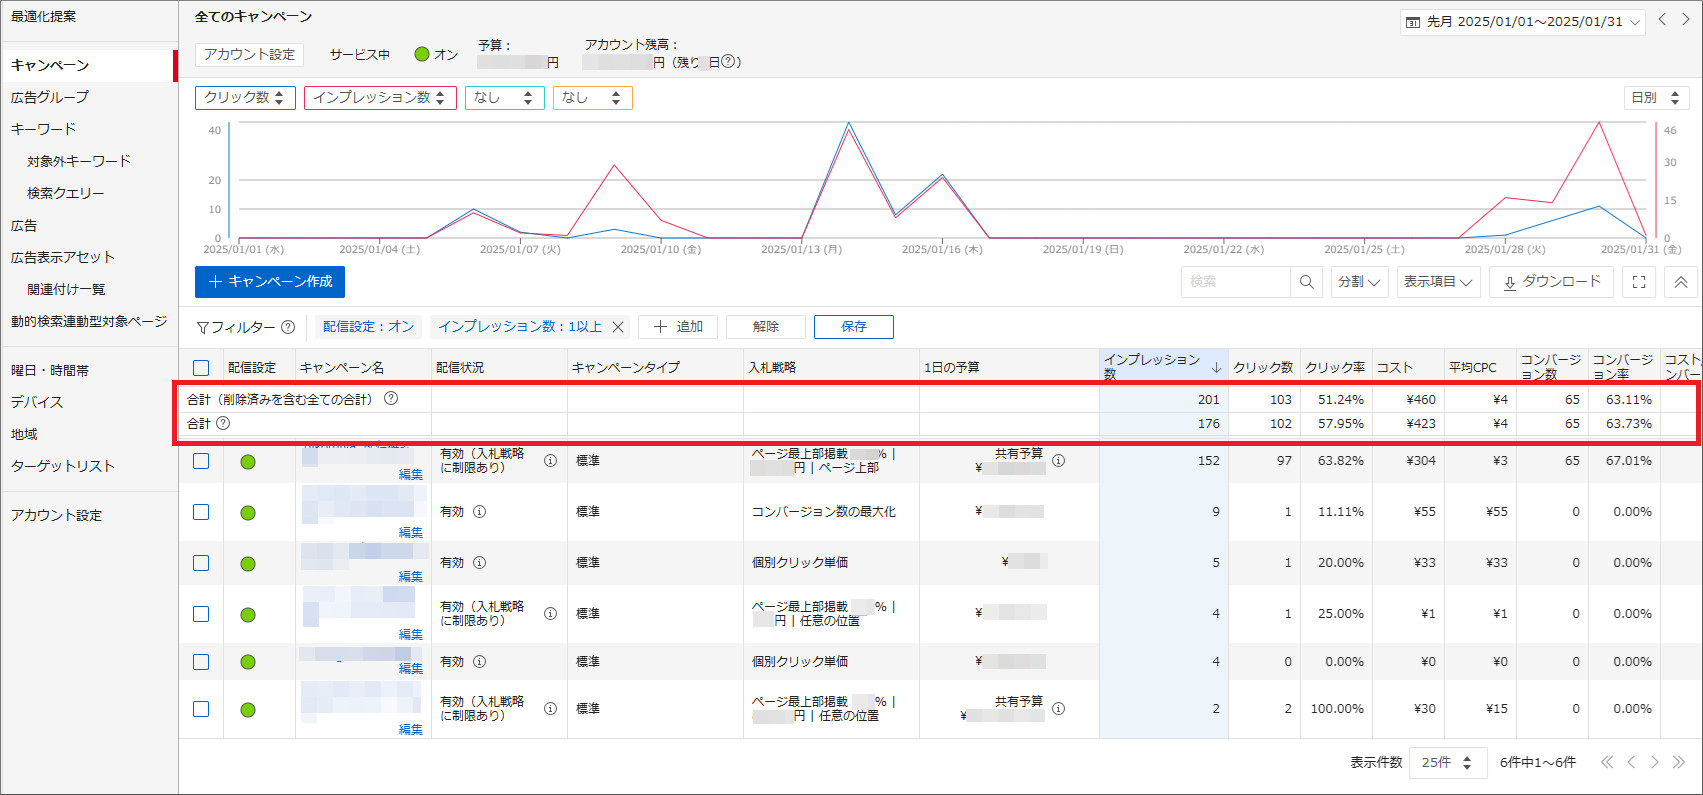Click the 解除 filter button
This screenshot has height=795, width=1703.
766,327
